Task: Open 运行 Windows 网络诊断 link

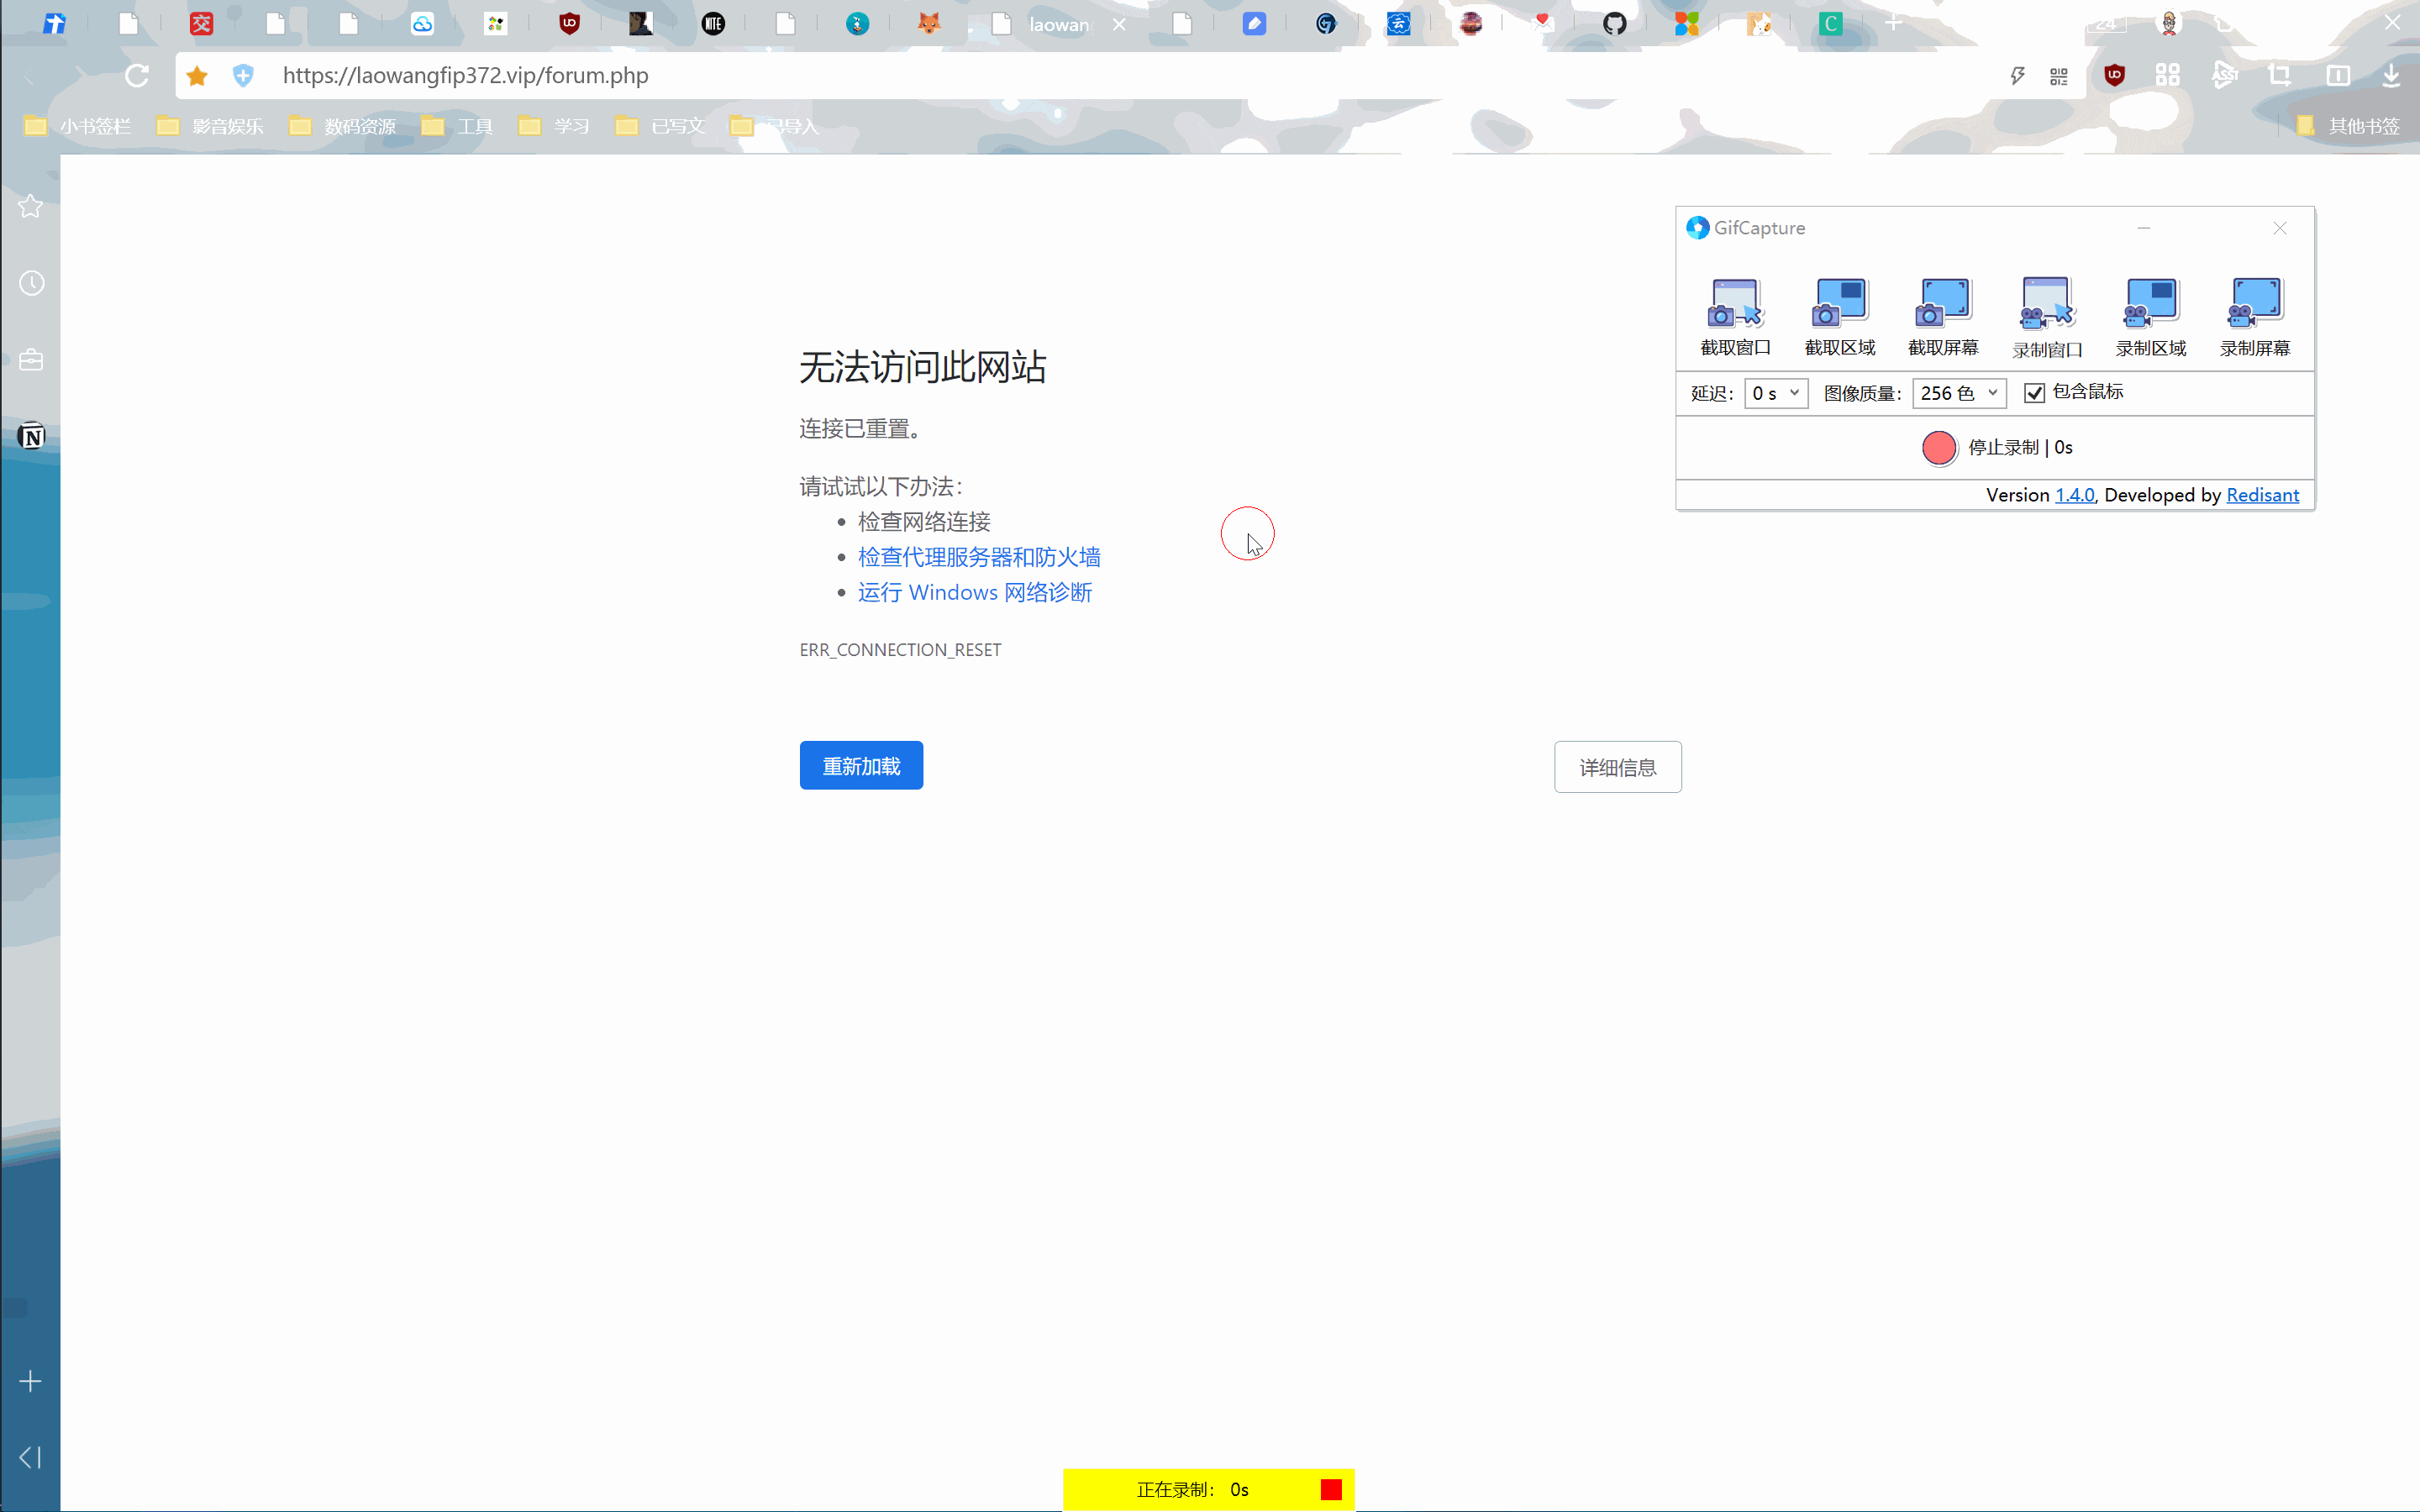Action: click(974, 593)
